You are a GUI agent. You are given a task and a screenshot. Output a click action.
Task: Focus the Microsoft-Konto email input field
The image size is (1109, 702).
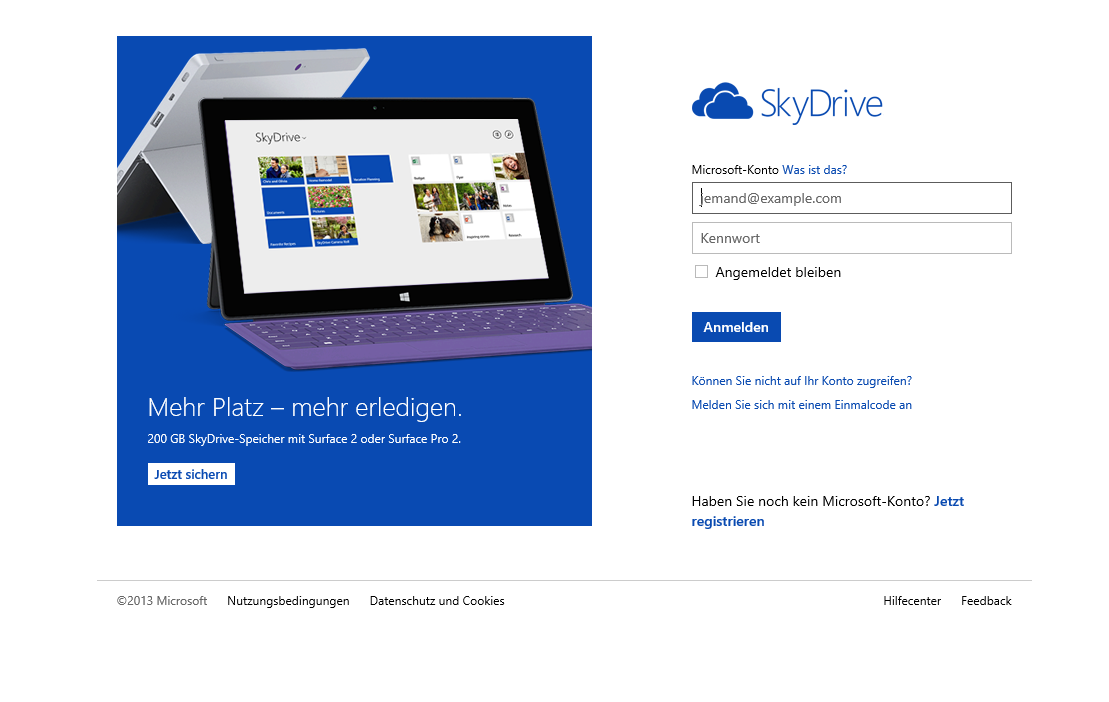[x=852, y=198]
